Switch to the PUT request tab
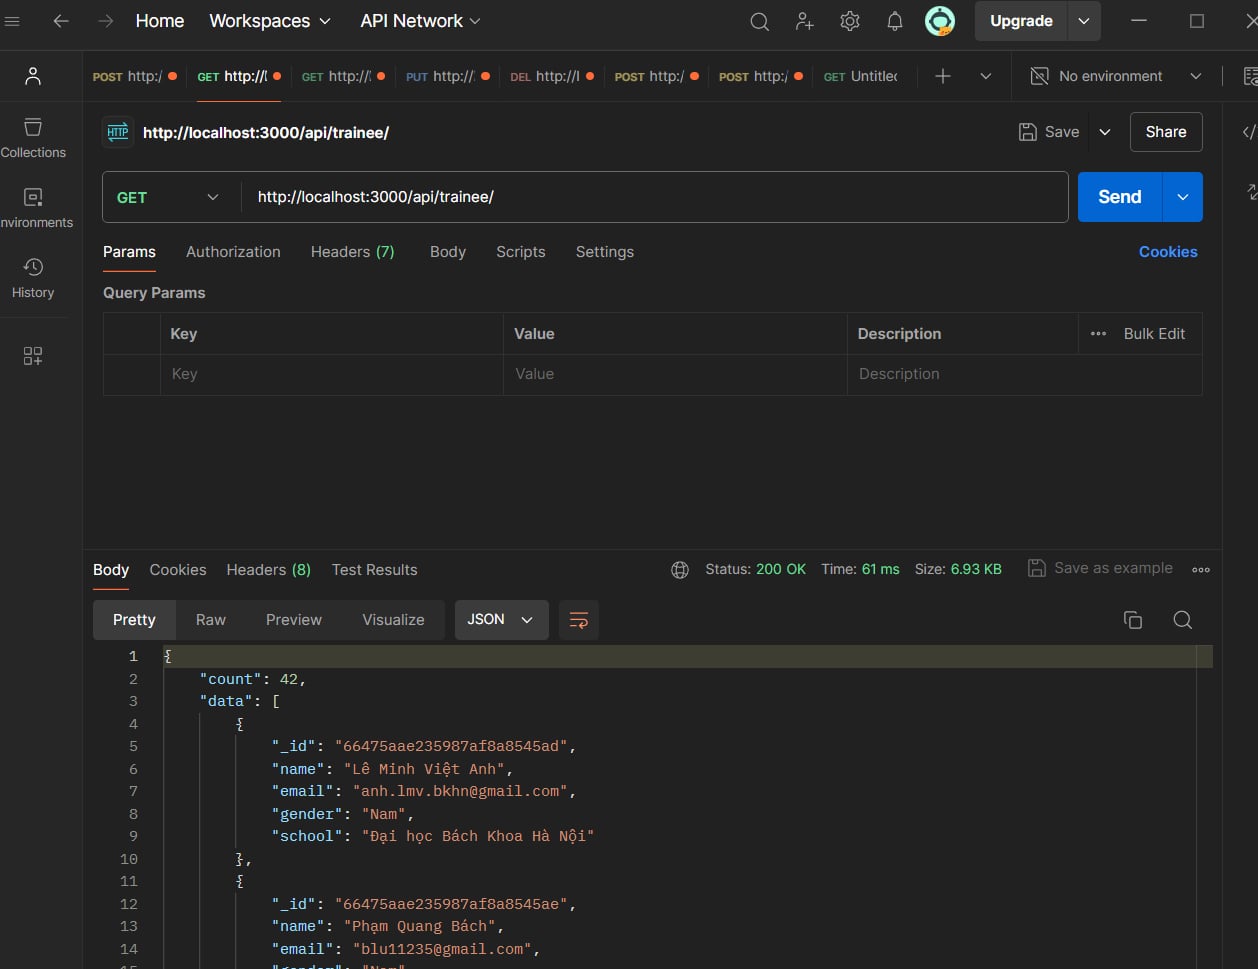 (447, 76)
